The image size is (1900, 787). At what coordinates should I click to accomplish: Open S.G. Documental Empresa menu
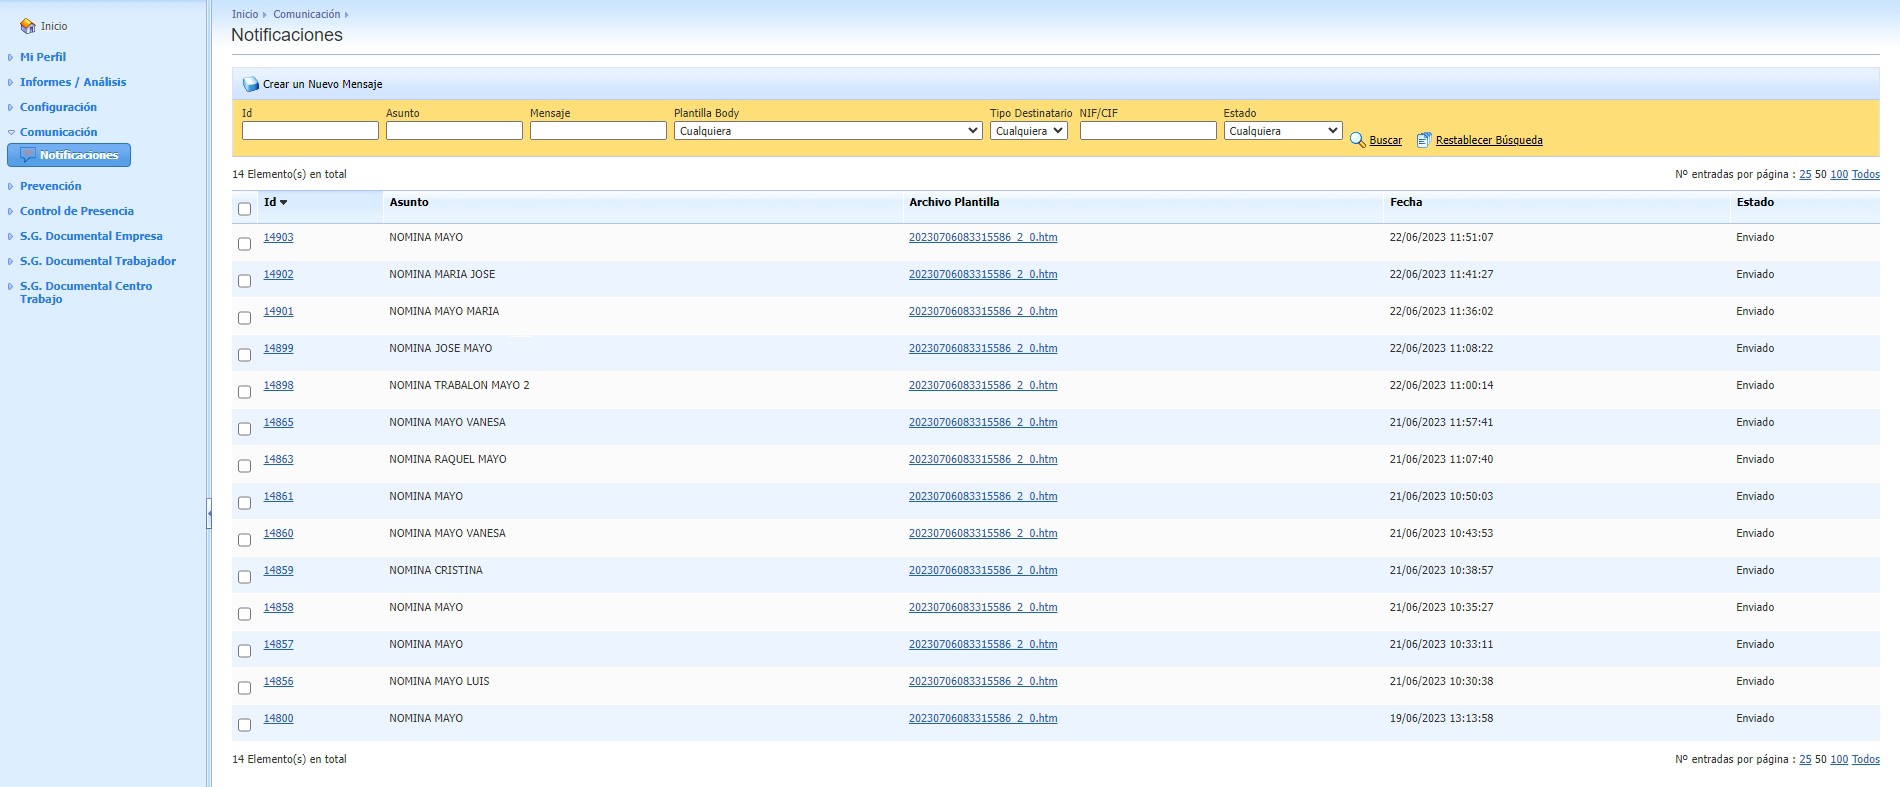(91, 236)
